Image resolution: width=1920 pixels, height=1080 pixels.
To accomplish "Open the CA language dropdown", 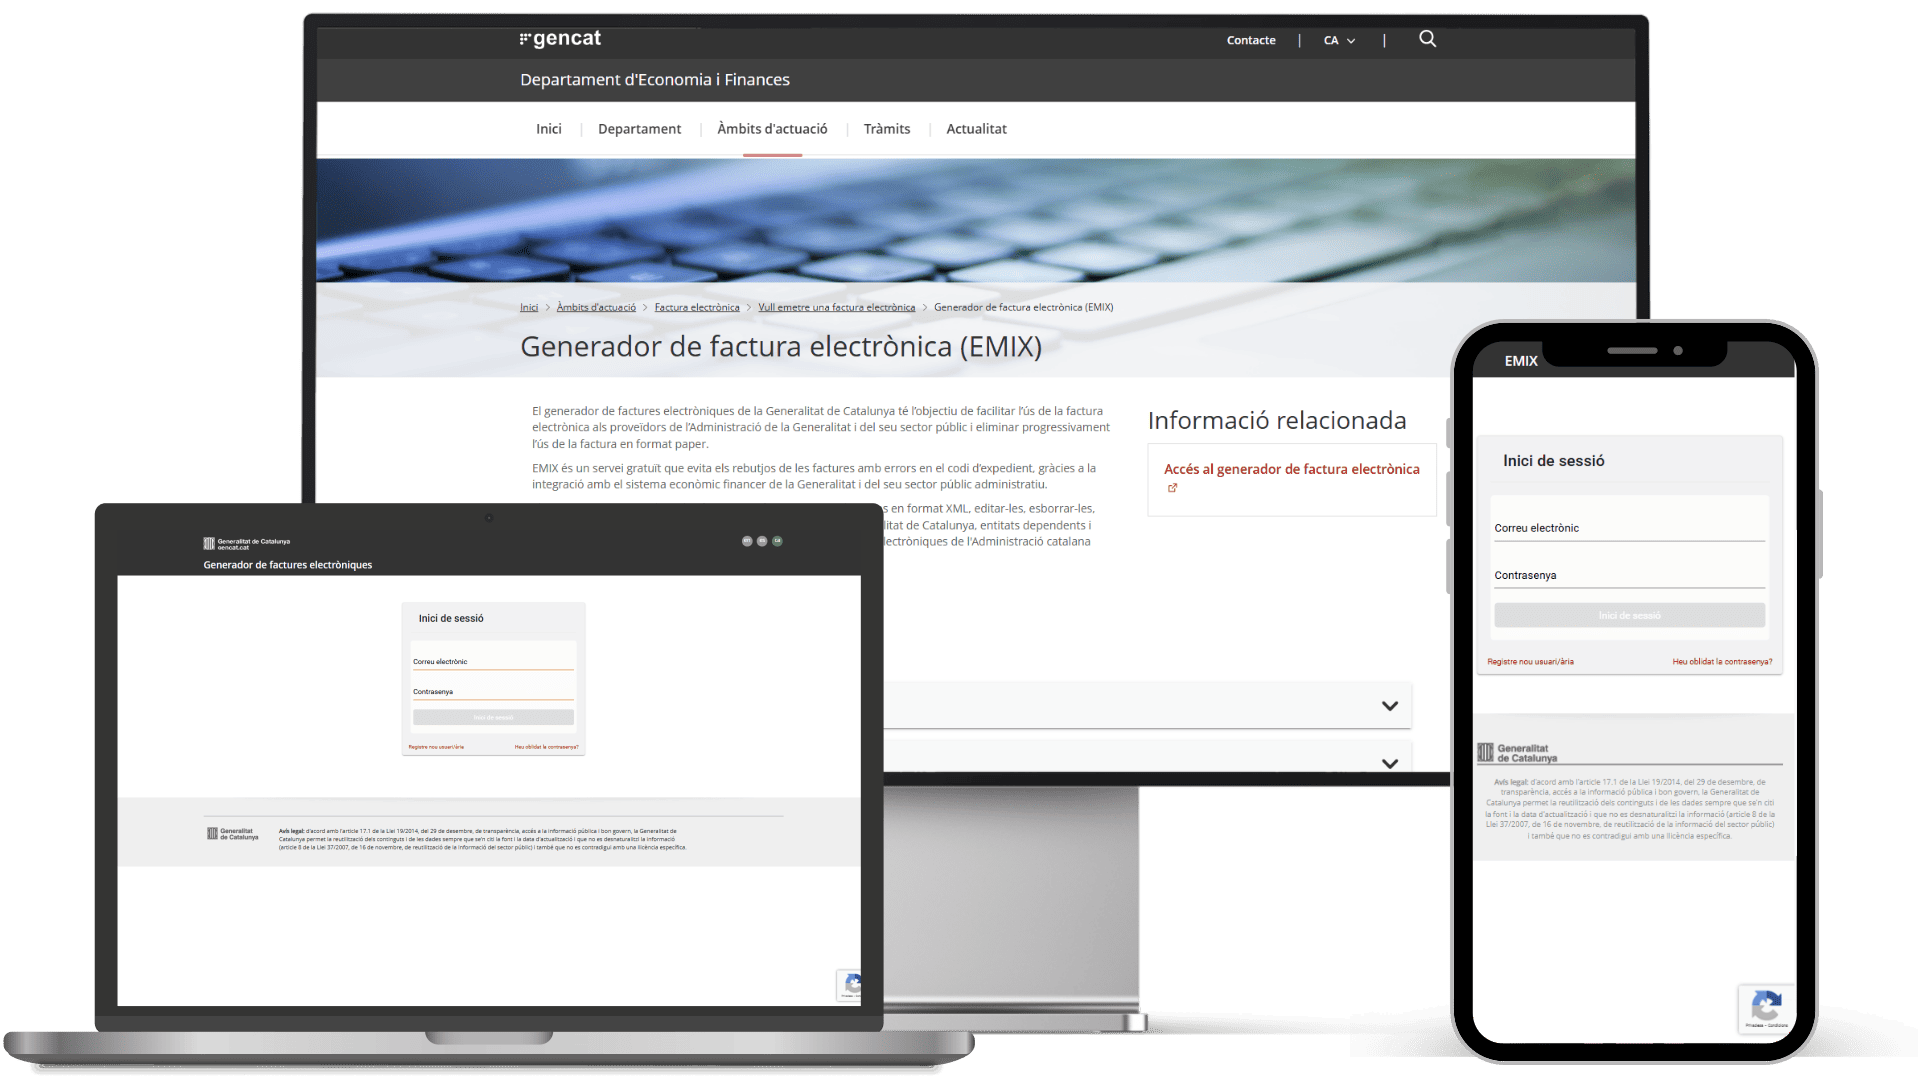I will pyautogui.click(x=1339, y=40).
